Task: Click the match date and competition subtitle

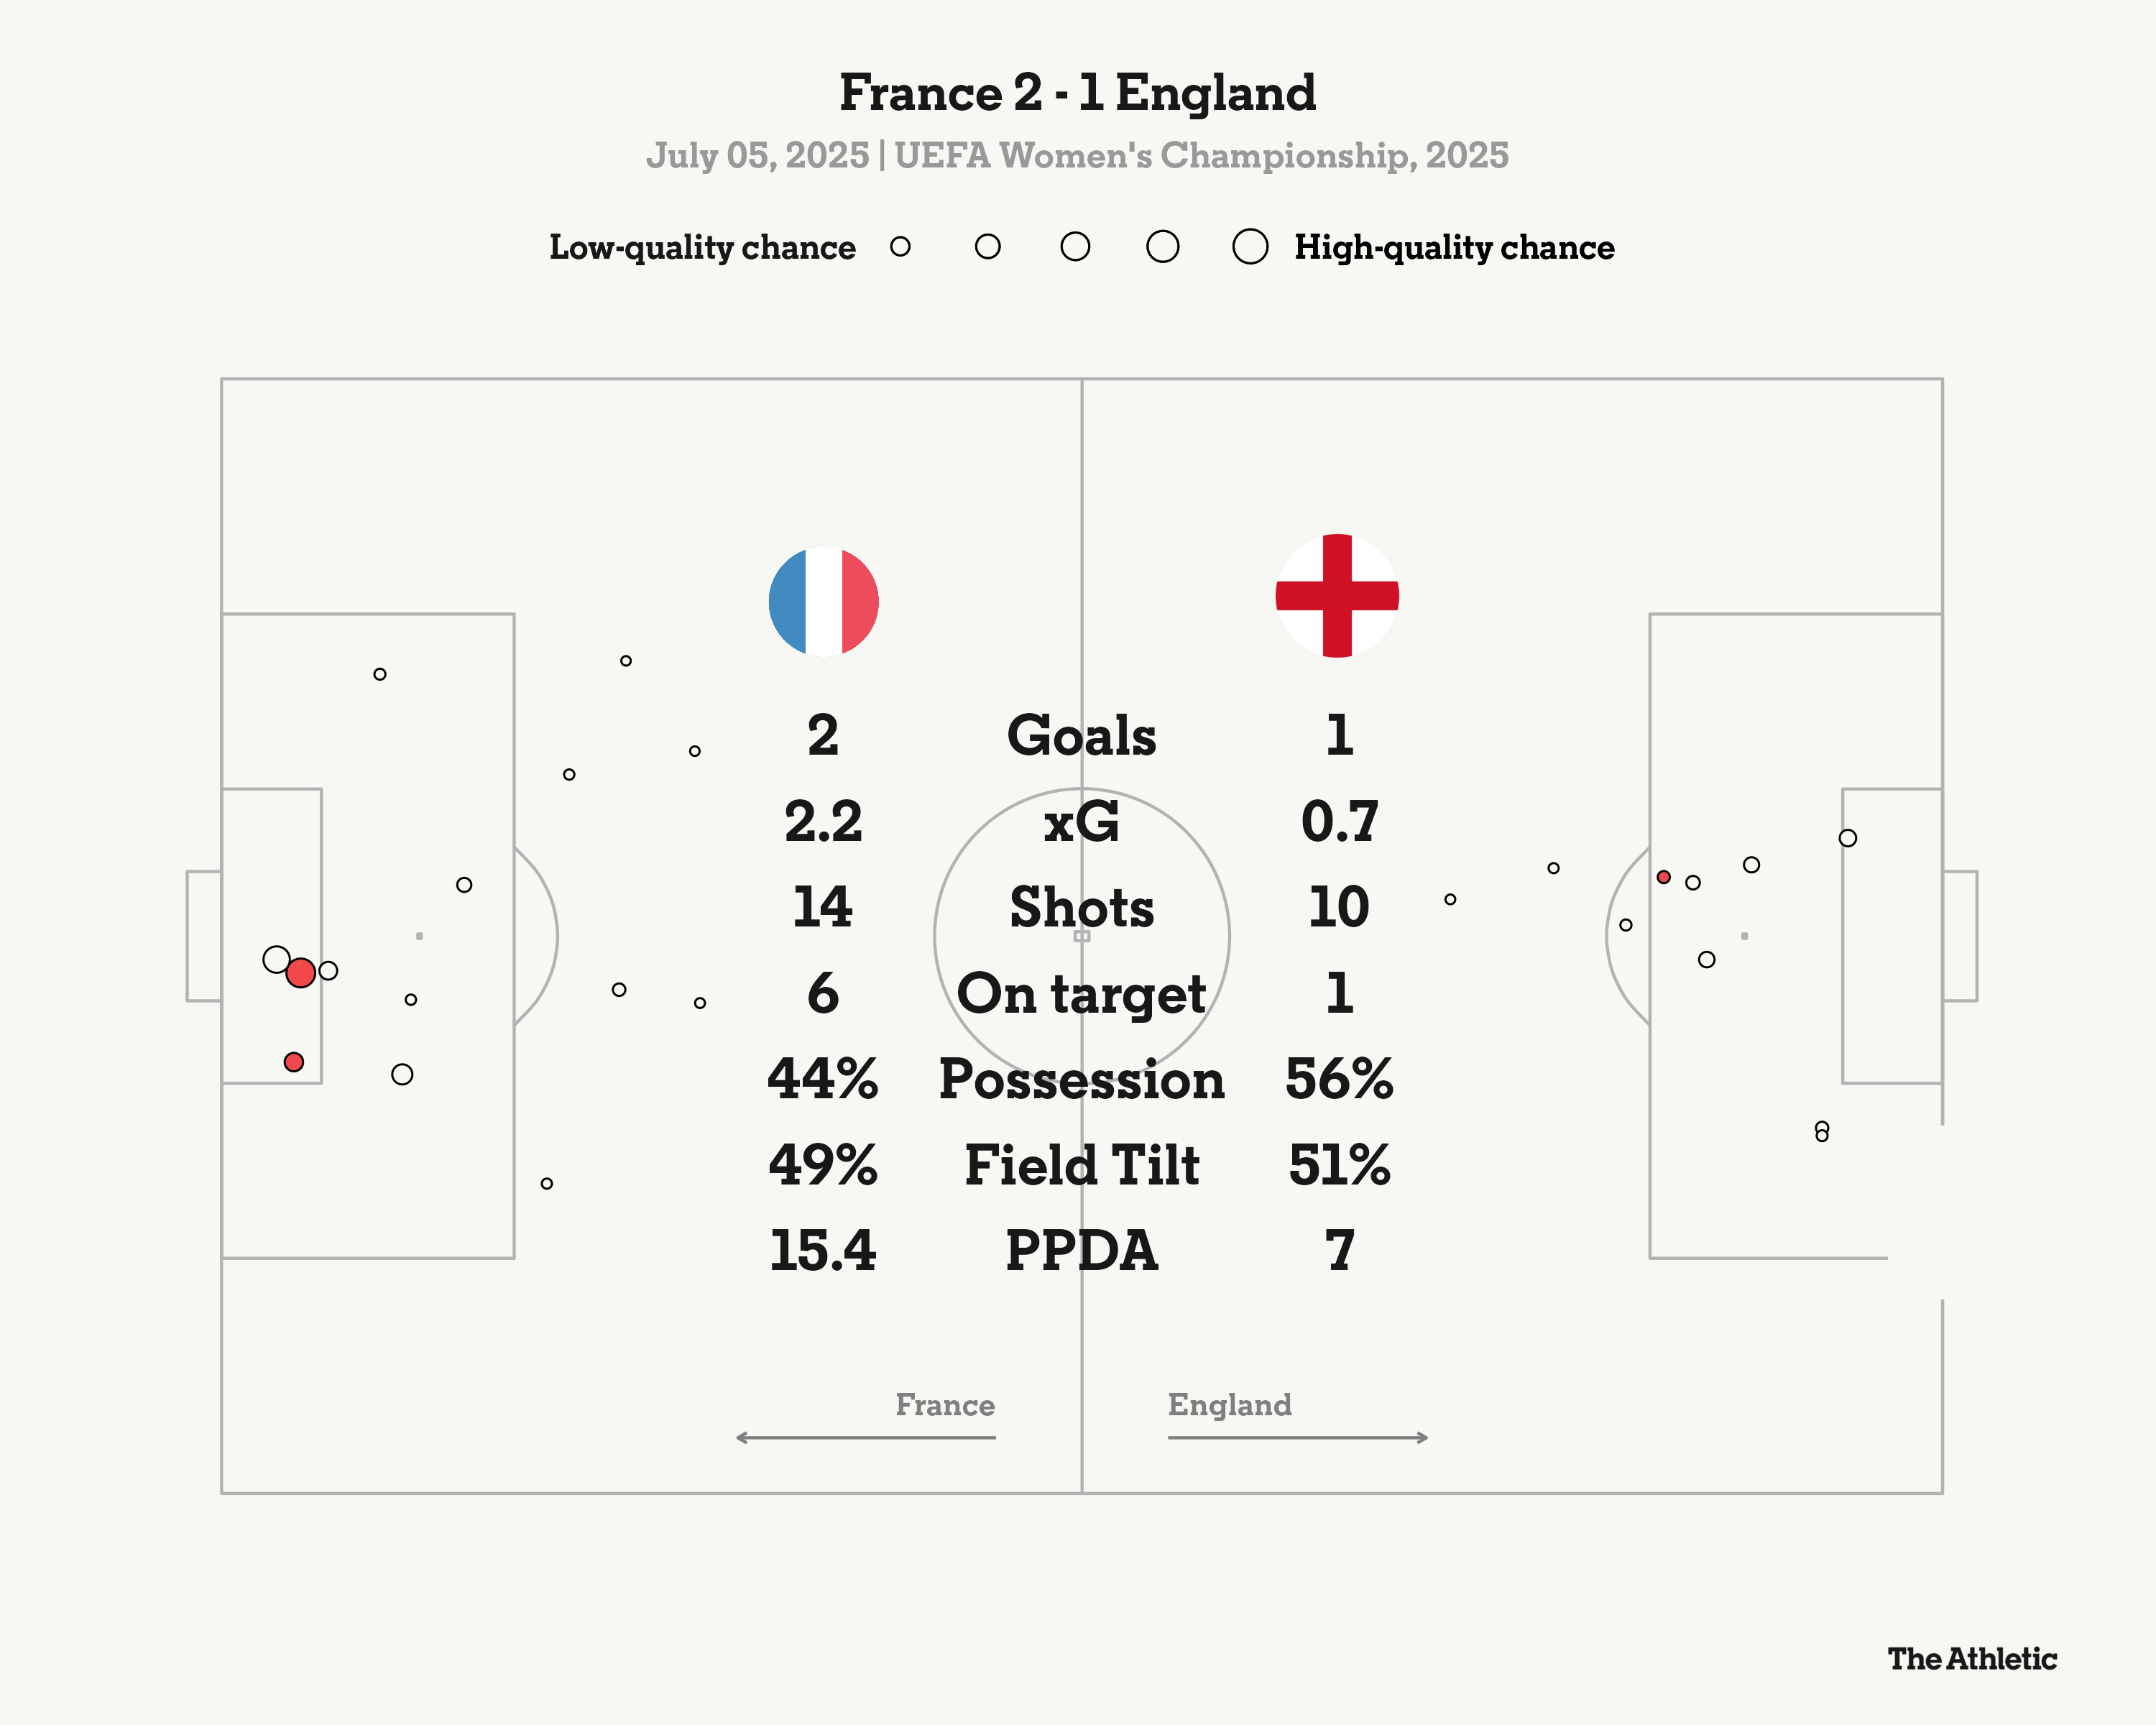Action: (1077, 155)
